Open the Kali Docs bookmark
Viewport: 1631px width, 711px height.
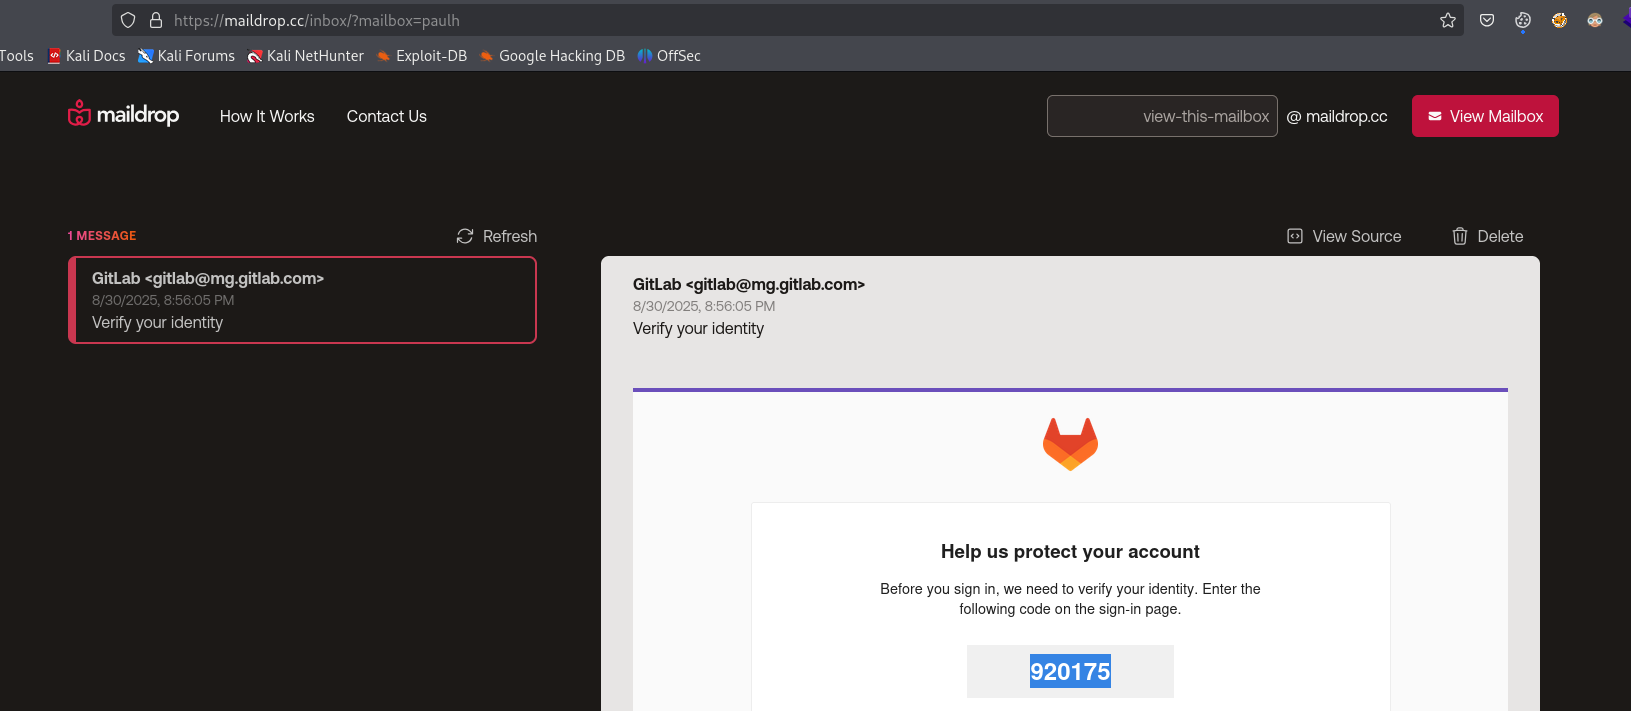point(87,56)
